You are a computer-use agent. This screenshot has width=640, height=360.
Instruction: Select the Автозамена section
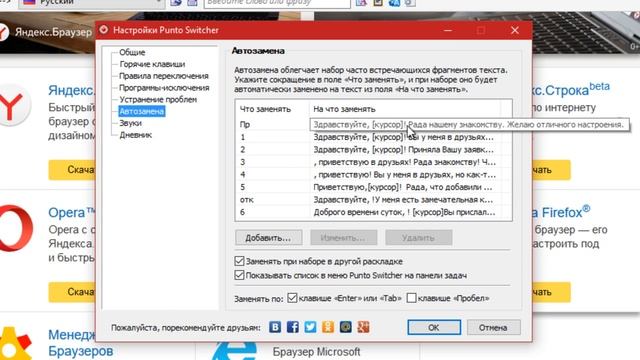pyautogui.click(x=142, y=111)
